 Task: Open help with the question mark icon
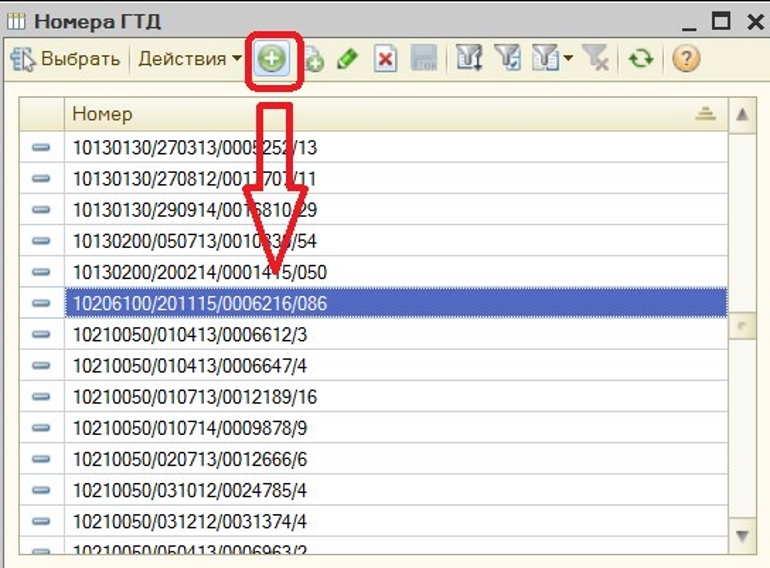coord(685,60)
